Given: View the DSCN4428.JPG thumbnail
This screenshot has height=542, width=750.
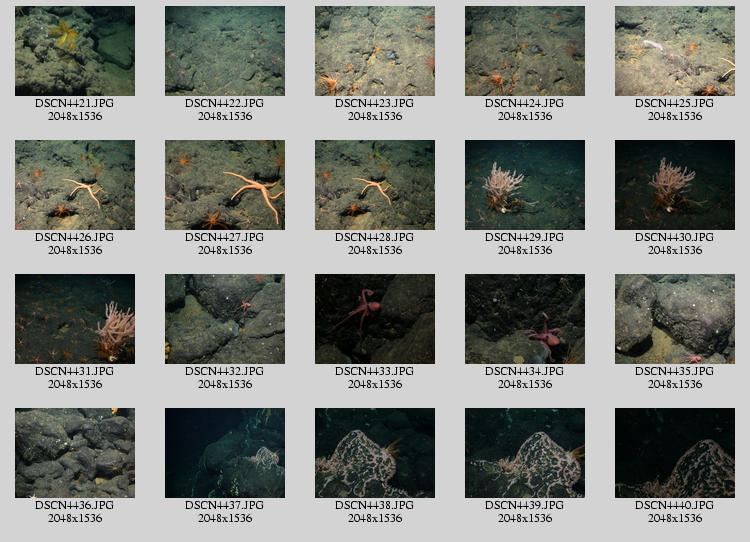Looking at the screenshot, I should [375, 185].
